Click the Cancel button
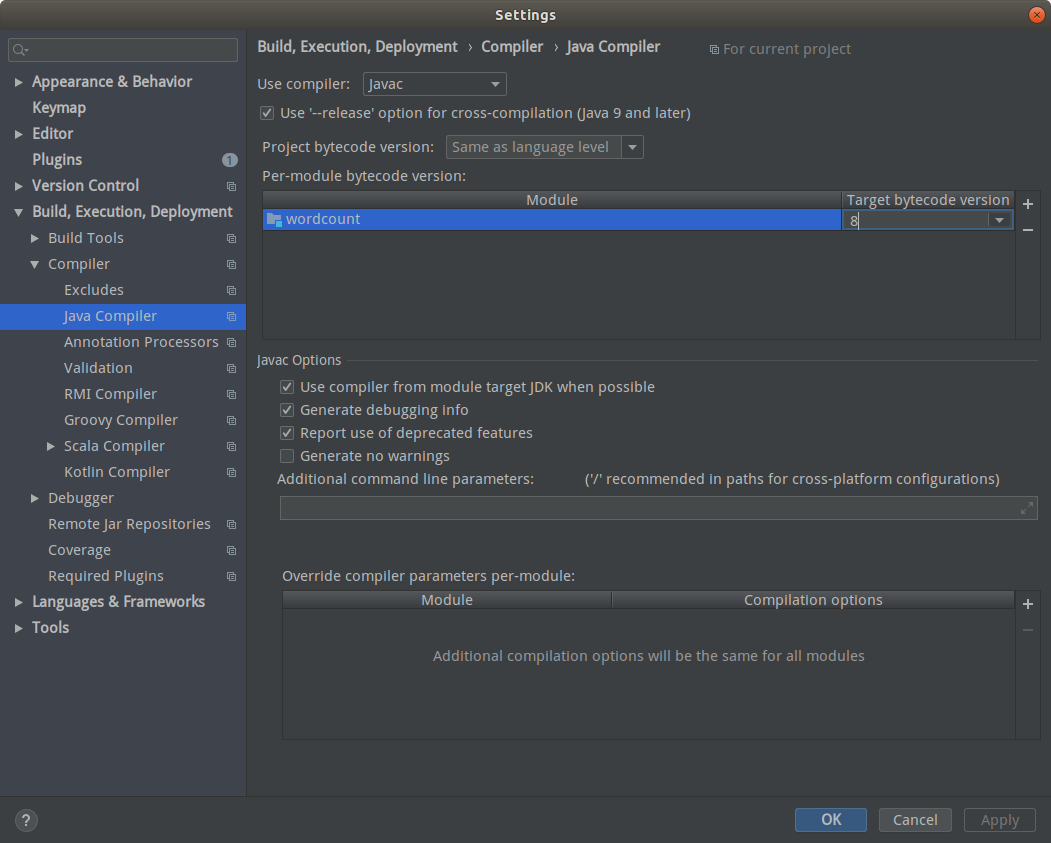1051x843 pixels. [x=914, y=820]
